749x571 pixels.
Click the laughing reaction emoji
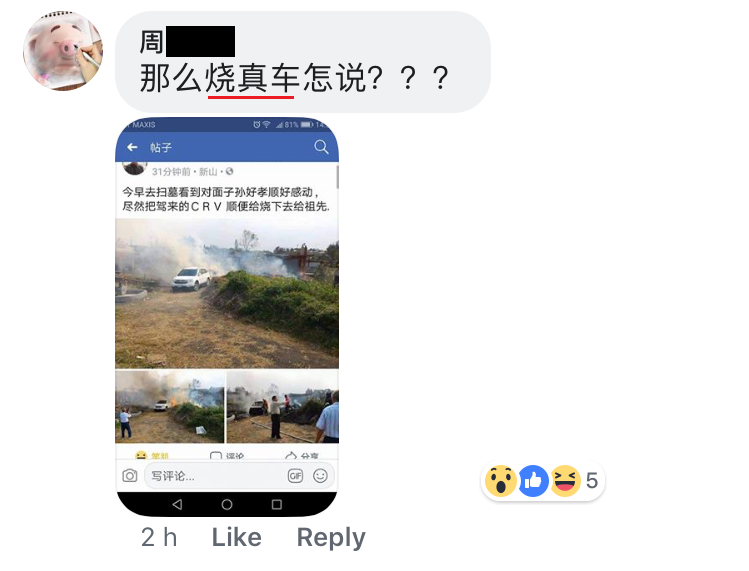point(565,481)
